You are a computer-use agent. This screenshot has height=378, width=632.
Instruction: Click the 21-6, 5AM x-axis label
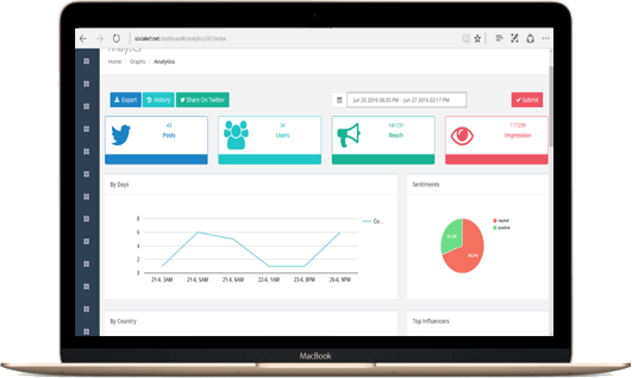point(198,280)
